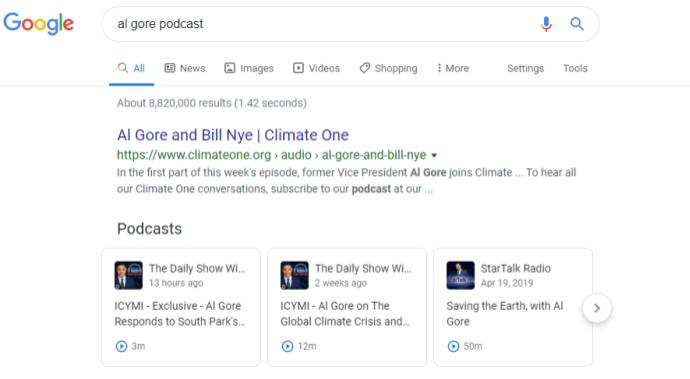Viewport: 690px width, 379px height.
Task: Switch to the Images tab
Action: point(249,68)
